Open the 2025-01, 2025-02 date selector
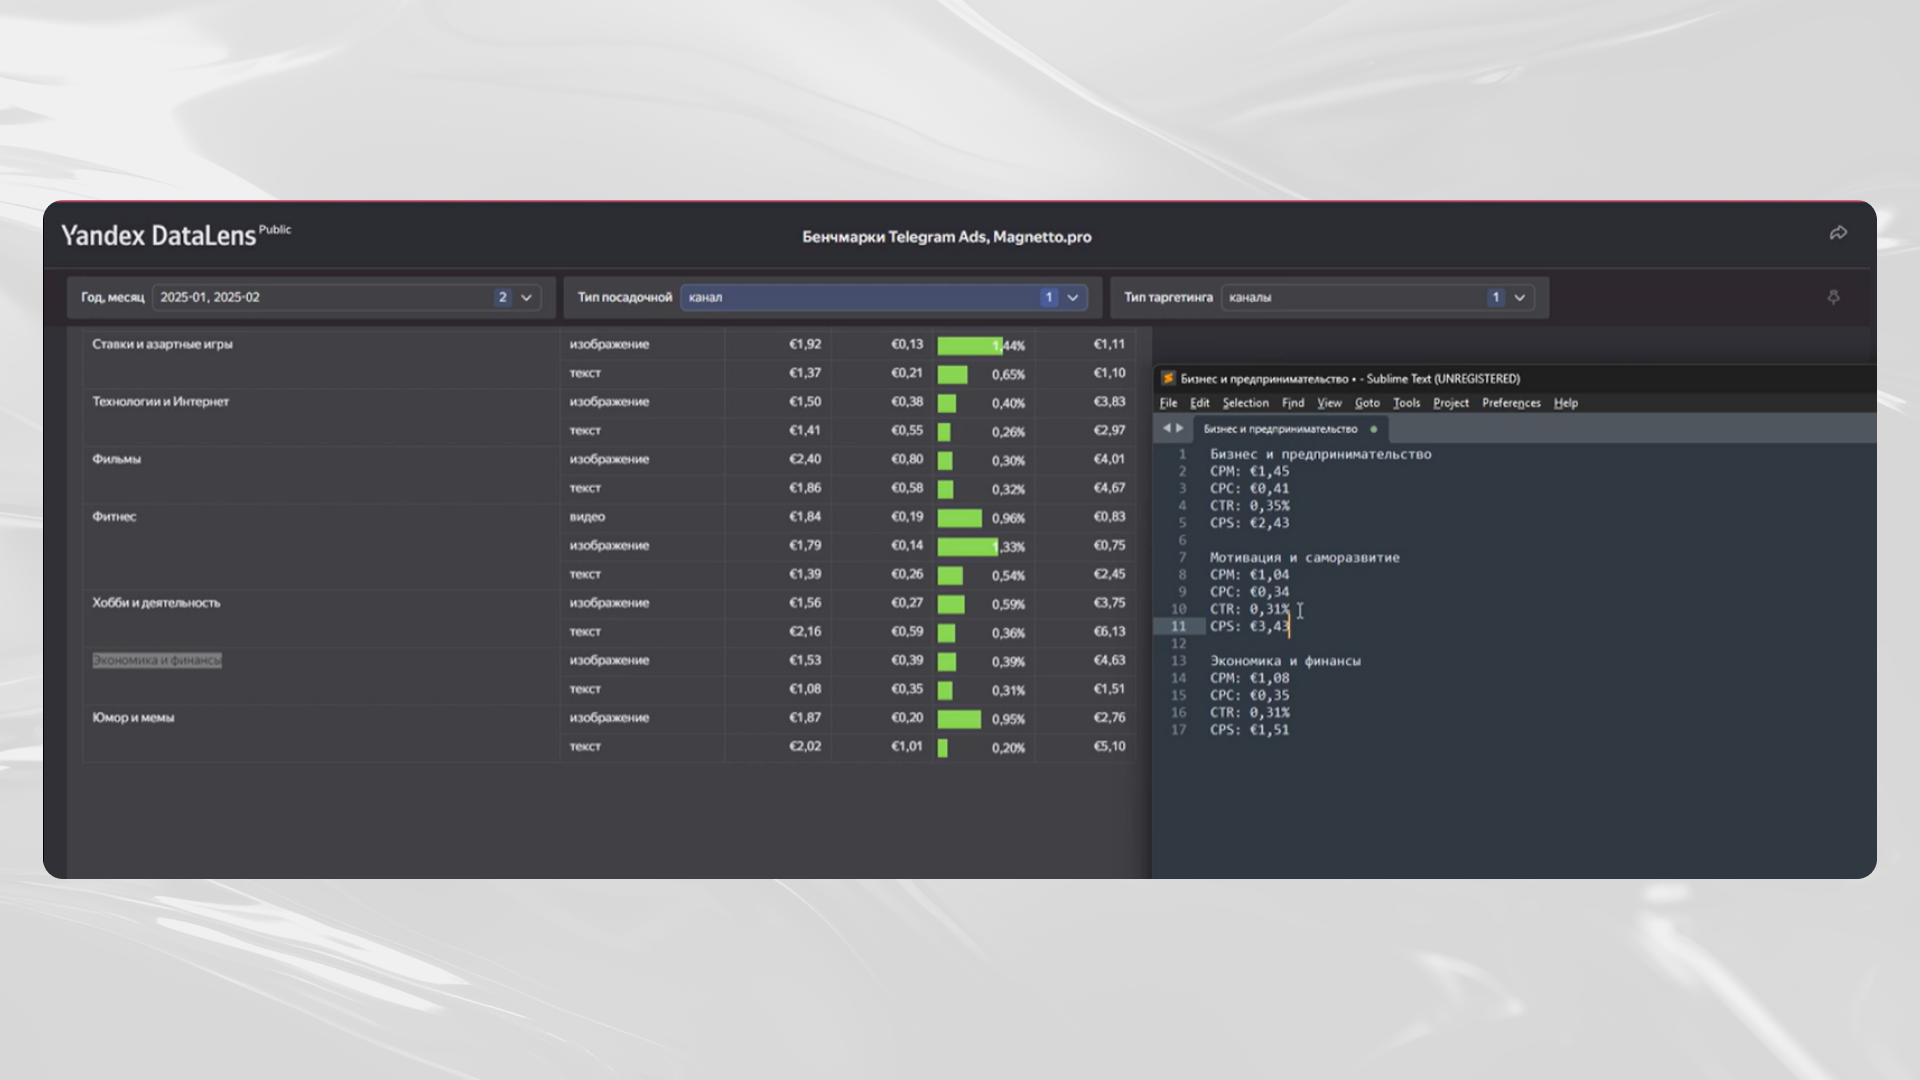Screen dimensions: 1920x1080 [x=346, y=297]
